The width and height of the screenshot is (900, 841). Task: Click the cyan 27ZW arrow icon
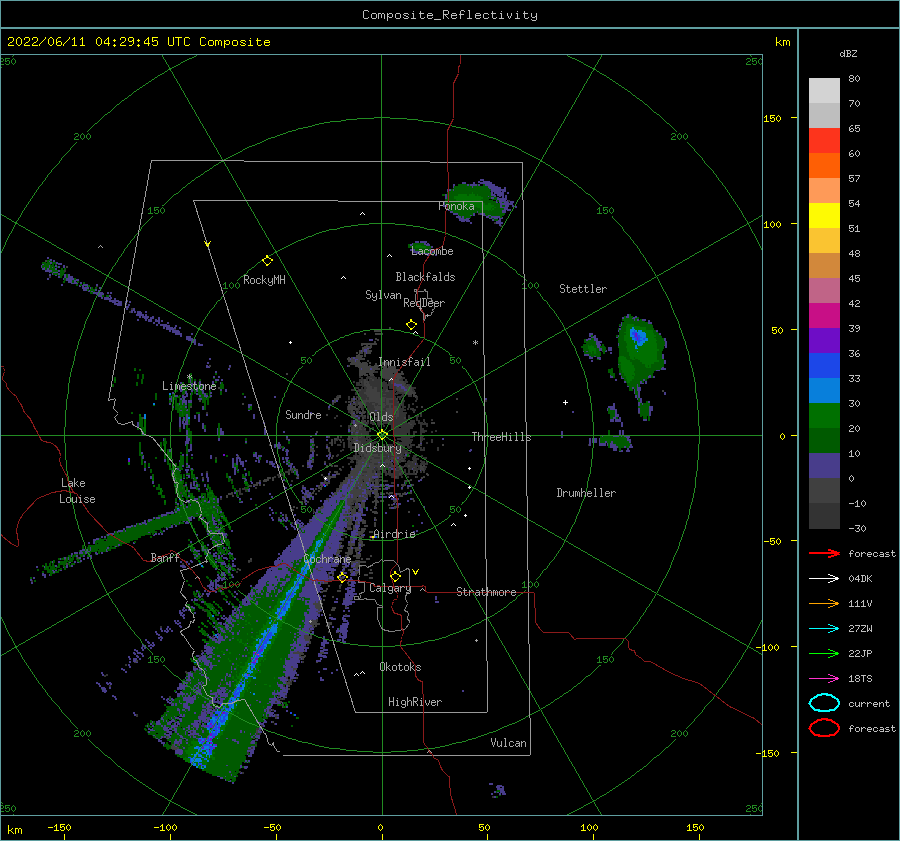coord(824,629)
